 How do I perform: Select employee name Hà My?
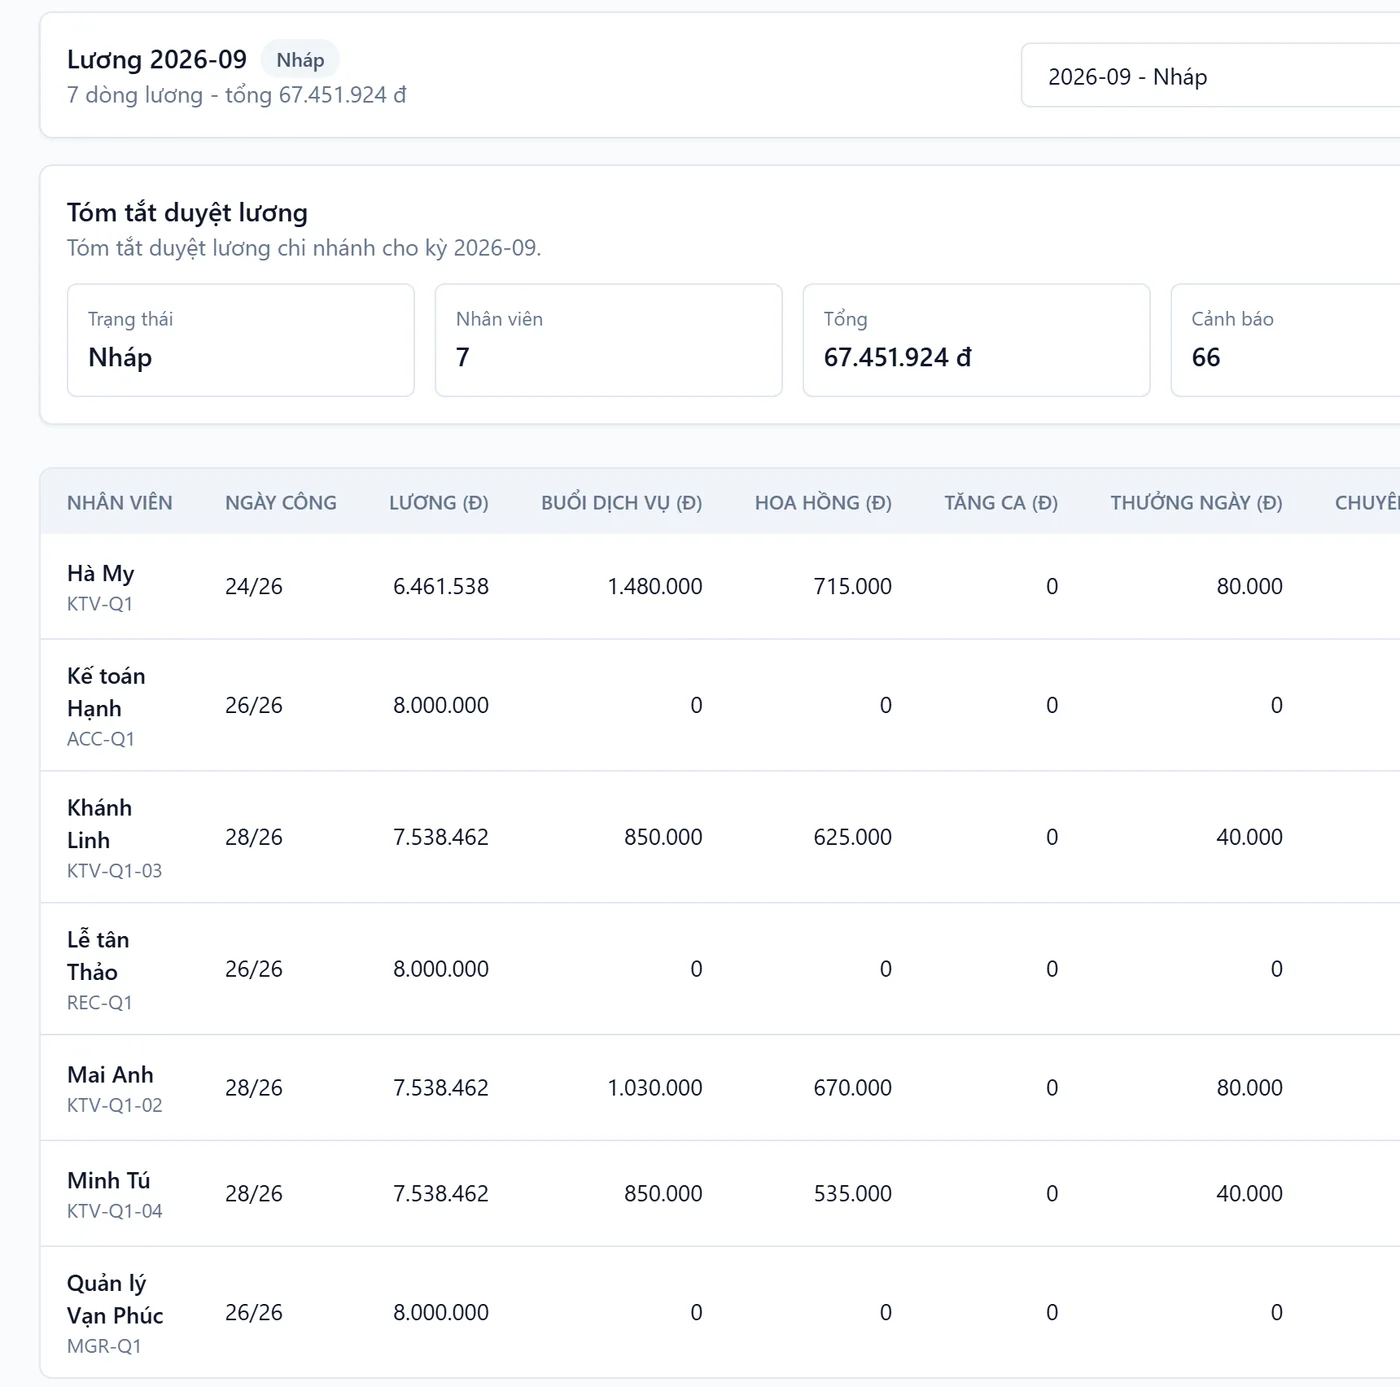(x=100, y=573)
